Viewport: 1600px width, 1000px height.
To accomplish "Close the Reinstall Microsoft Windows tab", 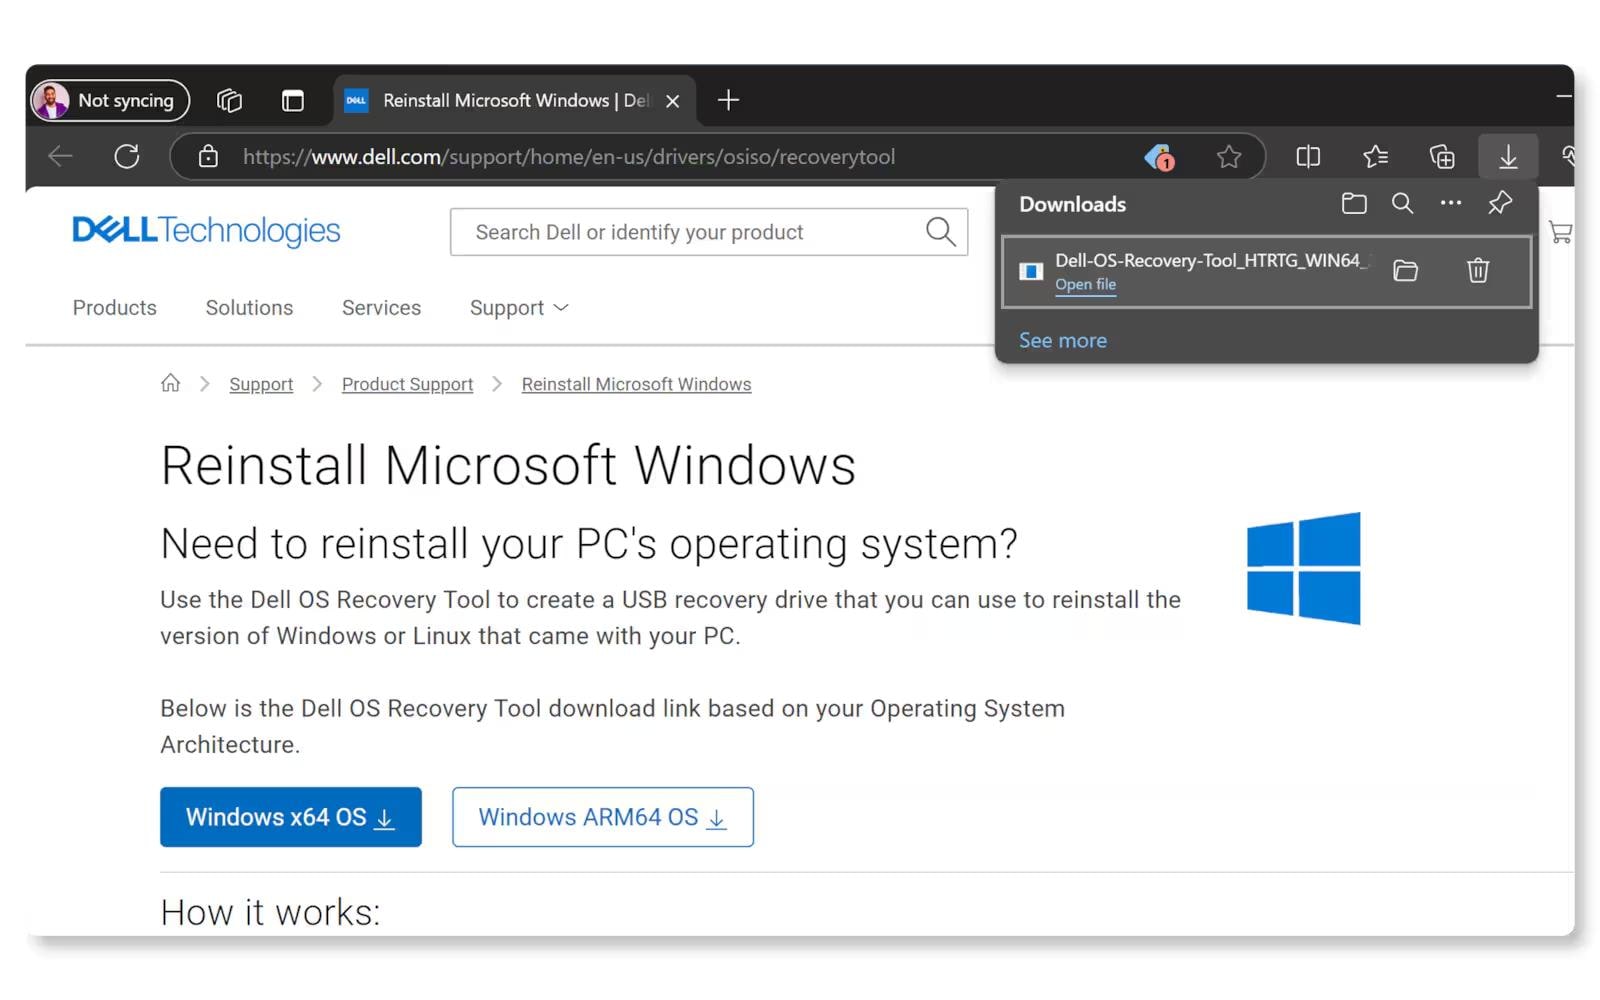I will click(x=673, y=101).
